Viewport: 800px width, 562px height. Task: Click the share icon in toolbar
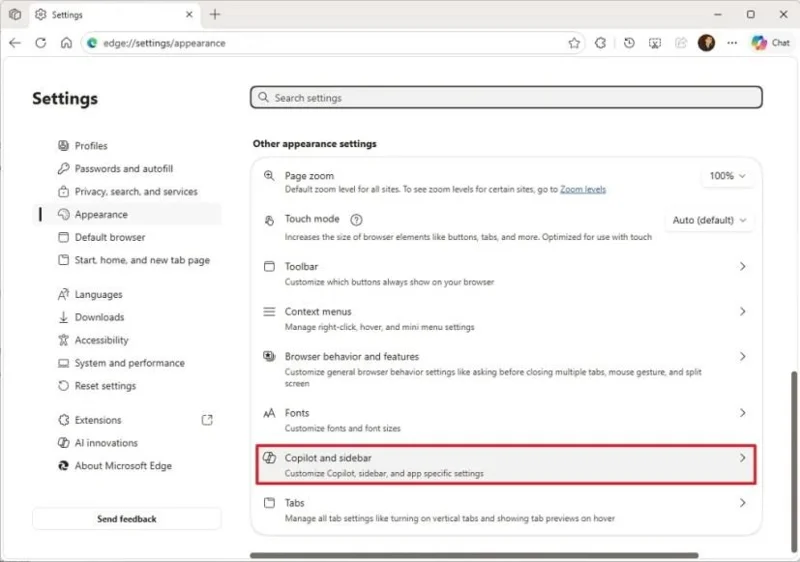[681, 43]
